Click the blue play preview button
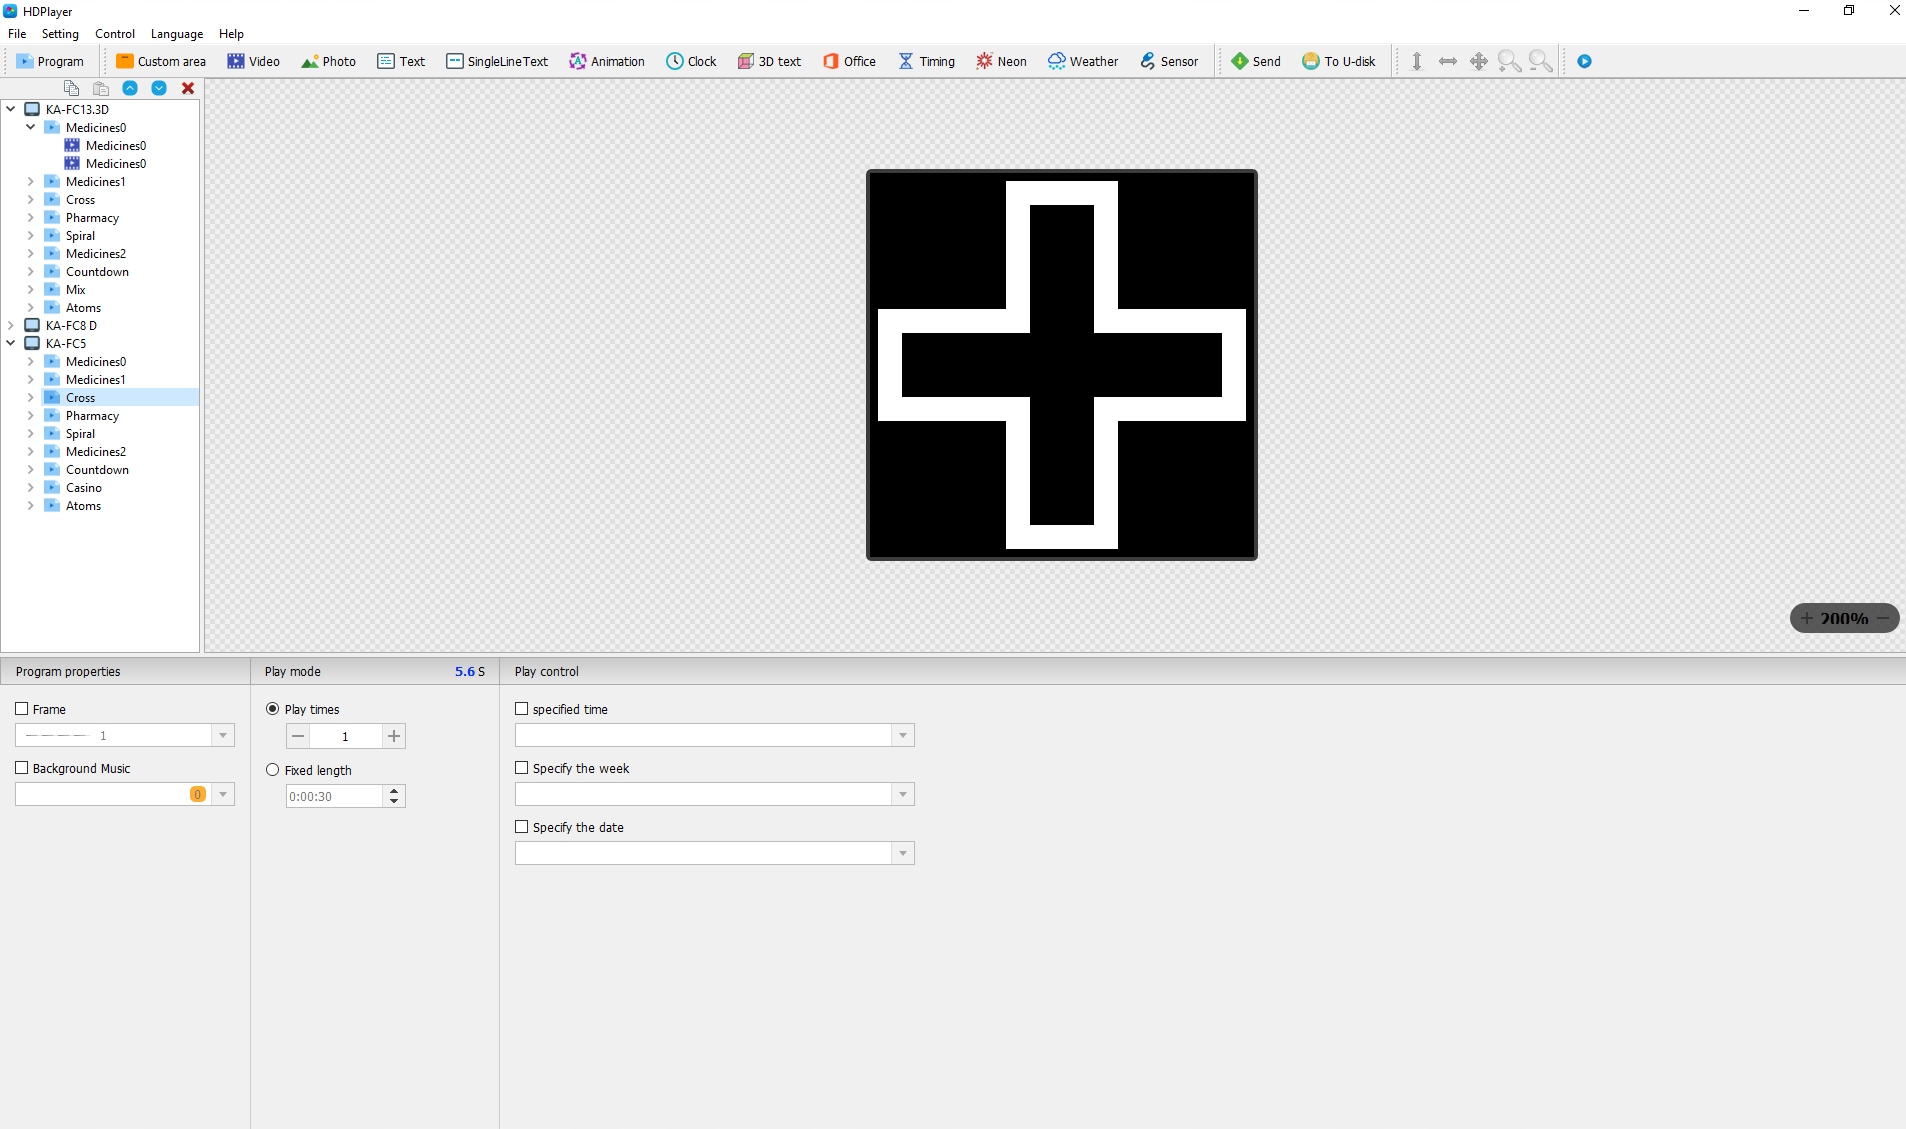Image resolution: width=1906 pixels, height=1129 pixels. (1584, 61)
